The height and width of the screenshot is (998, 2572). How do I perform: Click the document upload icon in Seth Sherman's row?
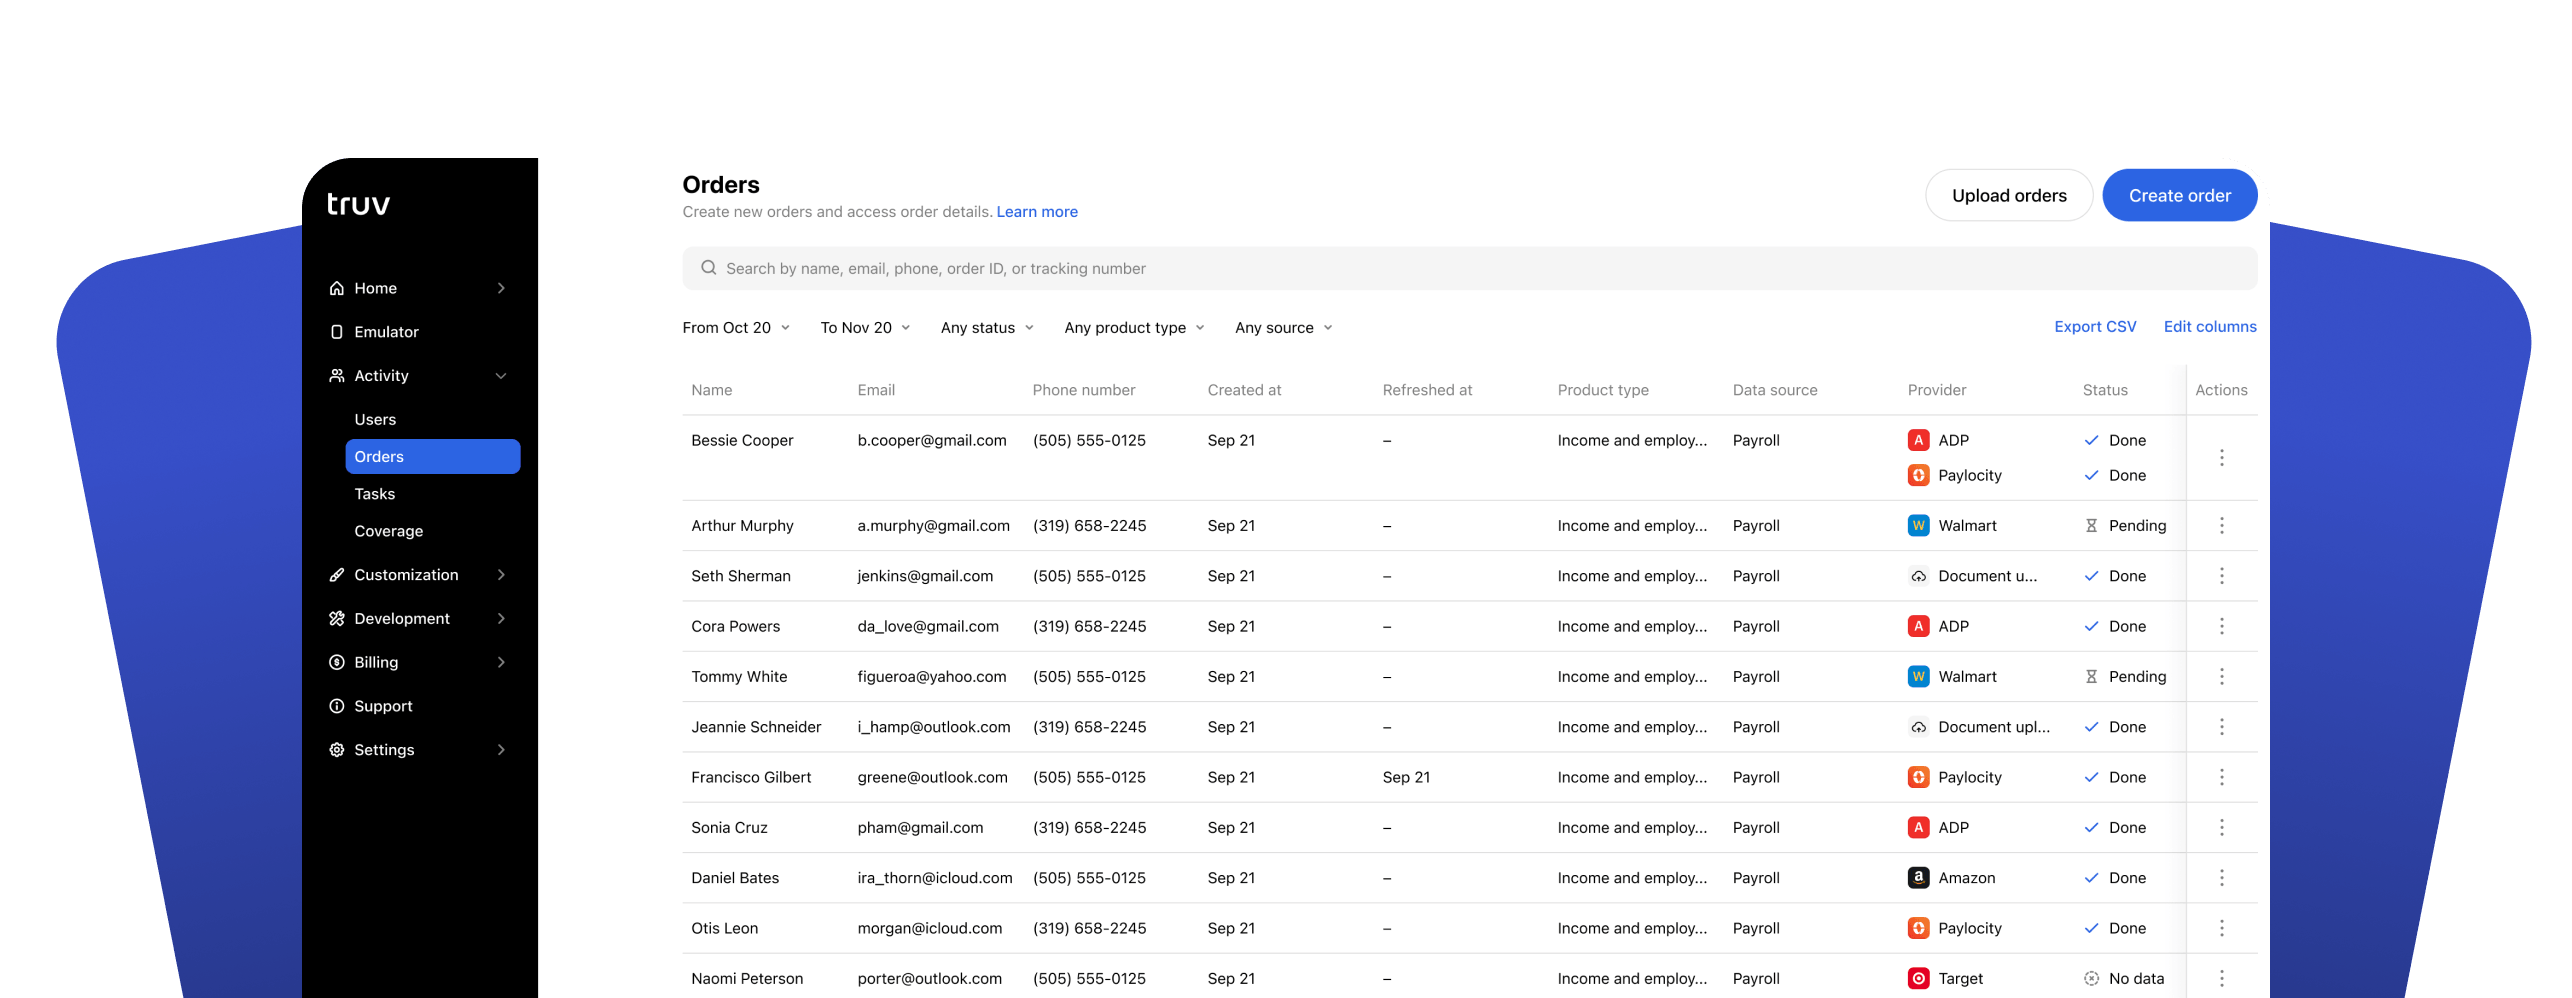[1919, 576]
